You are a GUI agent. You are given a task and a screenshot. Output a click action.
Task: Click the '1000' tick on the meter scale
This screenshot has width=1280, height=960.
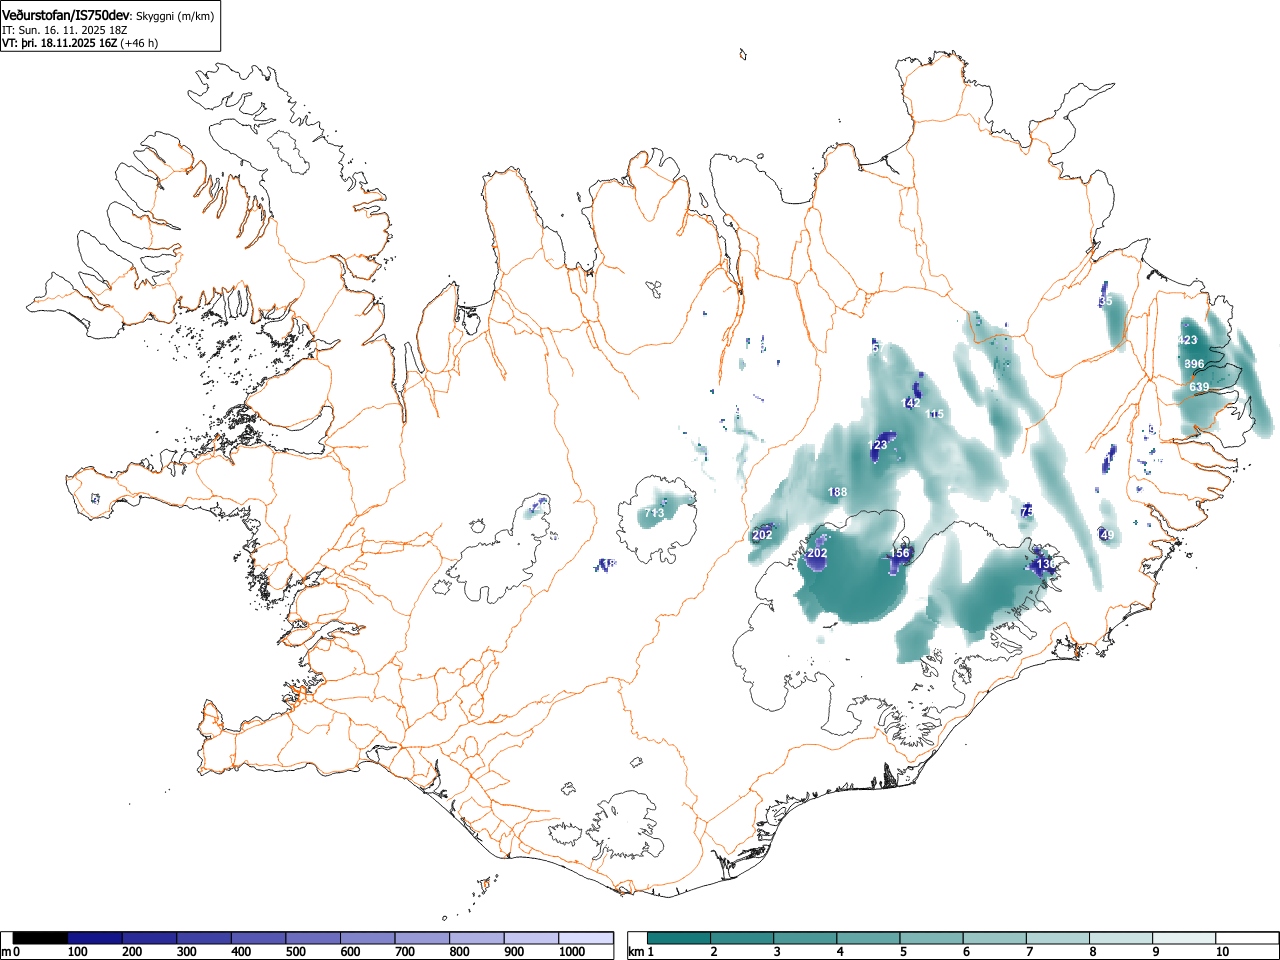[x=572, y=952]
